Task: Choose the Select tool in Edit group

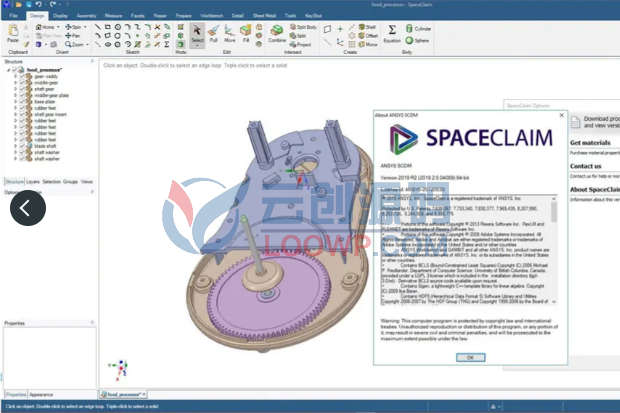Action: 197,34
